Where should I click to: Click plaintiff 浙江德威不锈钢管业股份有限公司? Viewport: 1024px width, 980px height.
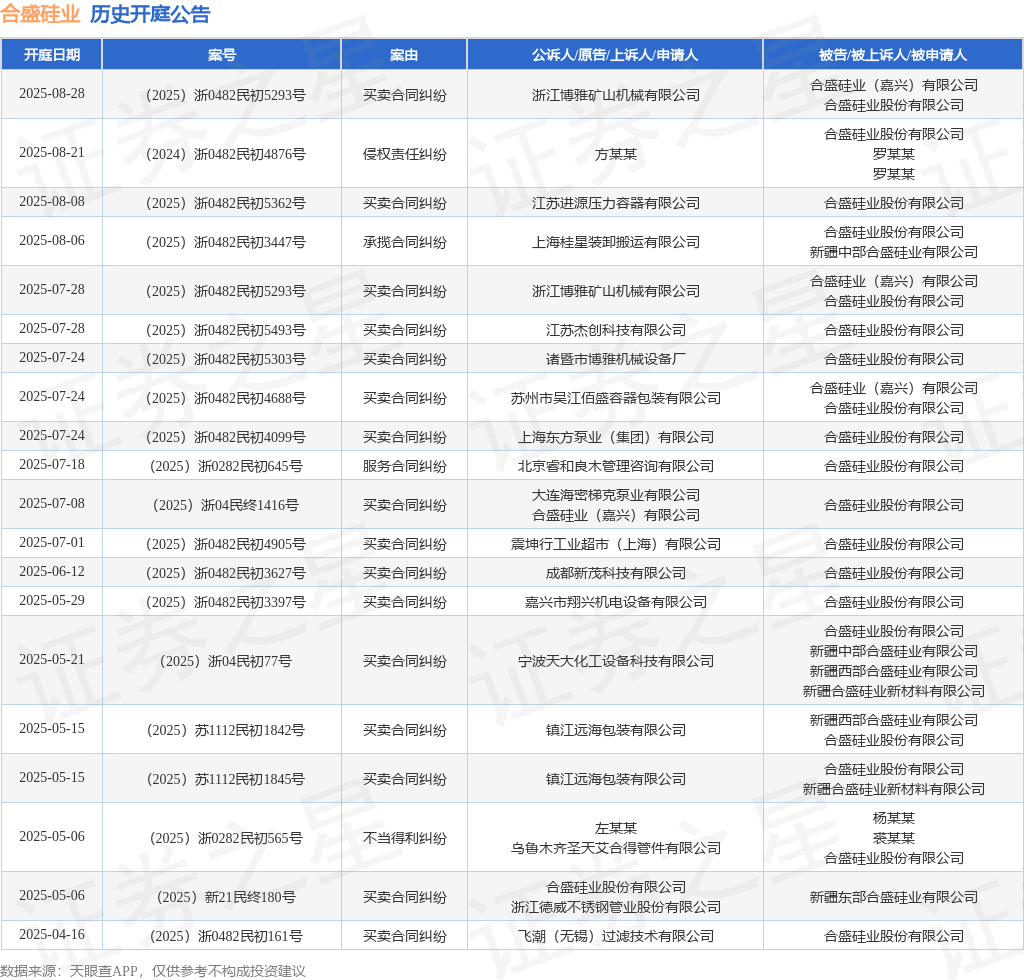coord(615,907)
